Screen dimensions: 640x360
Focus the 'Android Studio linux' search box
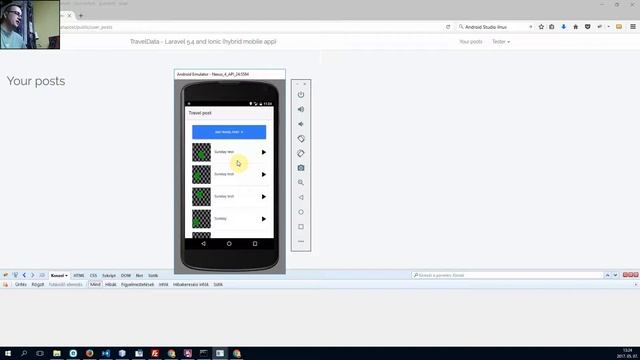494,27
